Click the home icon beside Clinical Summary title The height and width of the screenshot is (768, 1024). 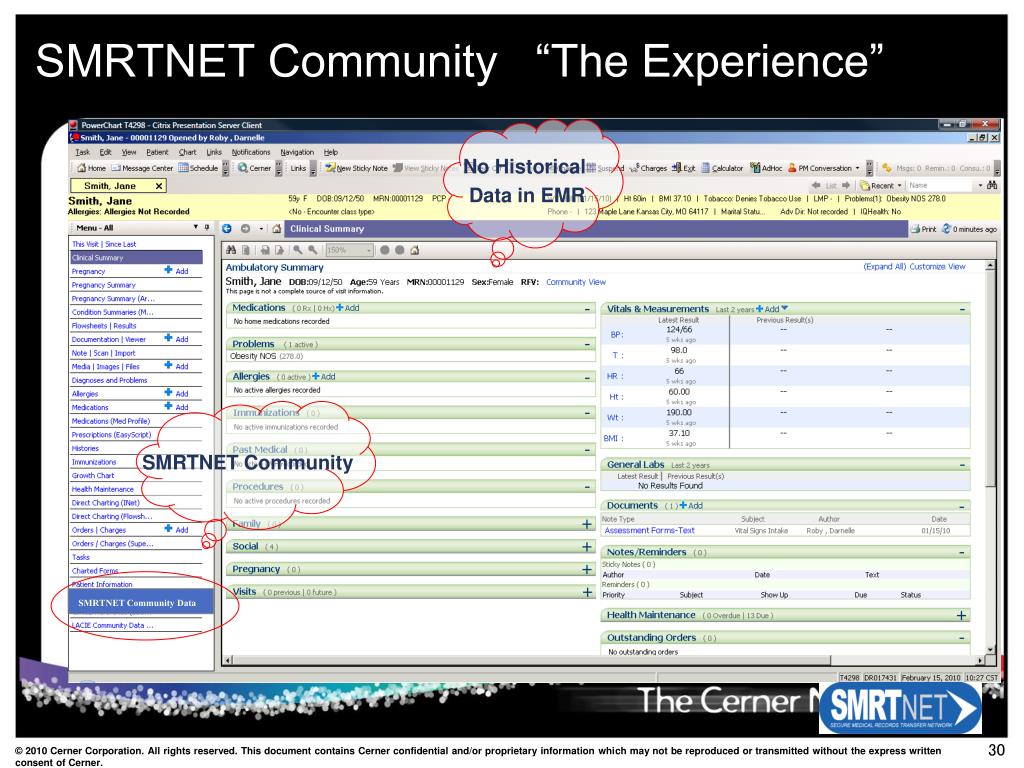pos(277,229)
